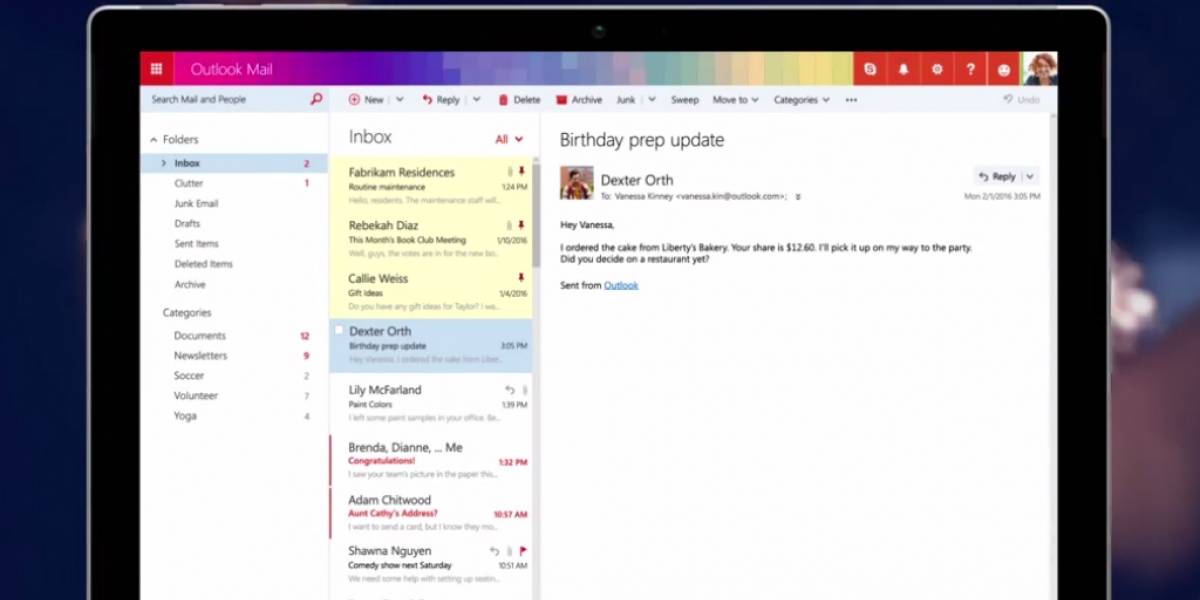Click the message list scrollbar
The image size is (1200, 600).
[536, 215]
